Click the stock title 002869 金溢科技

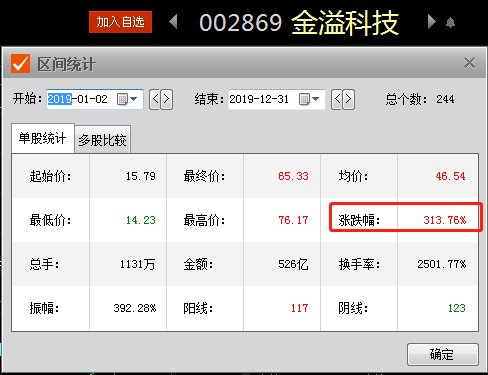click(x=299, y=23)
